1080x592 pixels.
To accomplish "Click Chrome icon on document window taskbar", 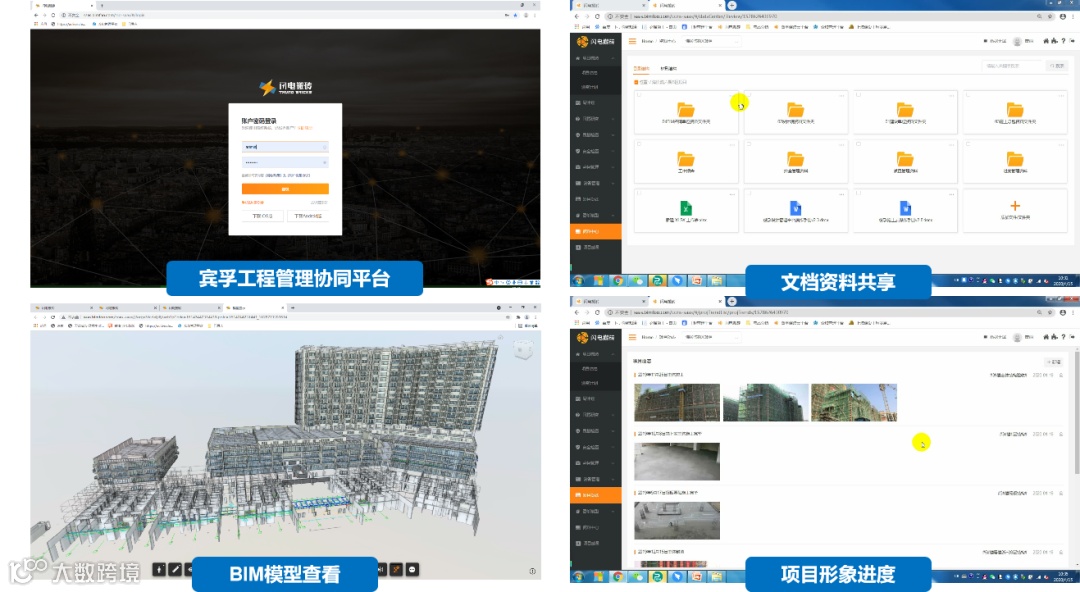I will point(618,280).
